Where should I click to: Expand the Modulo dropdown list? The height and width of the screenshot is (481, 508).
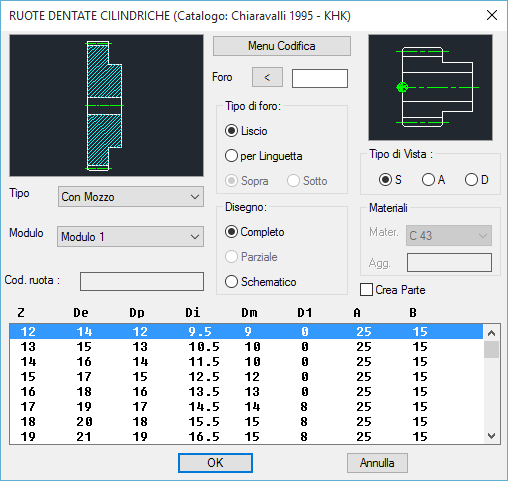coord(130,237)
